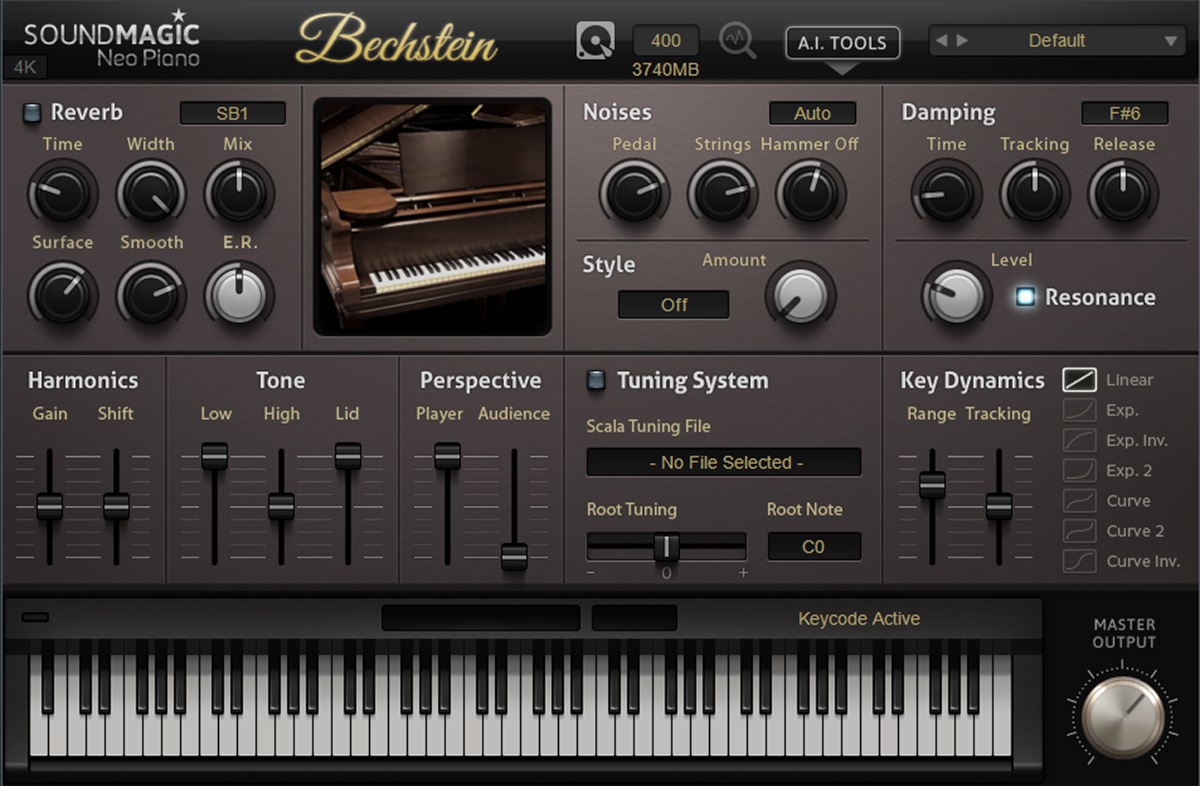Select the Exp. 2 curve icon
The image size is (1200, 786).
click(1079, 470)
